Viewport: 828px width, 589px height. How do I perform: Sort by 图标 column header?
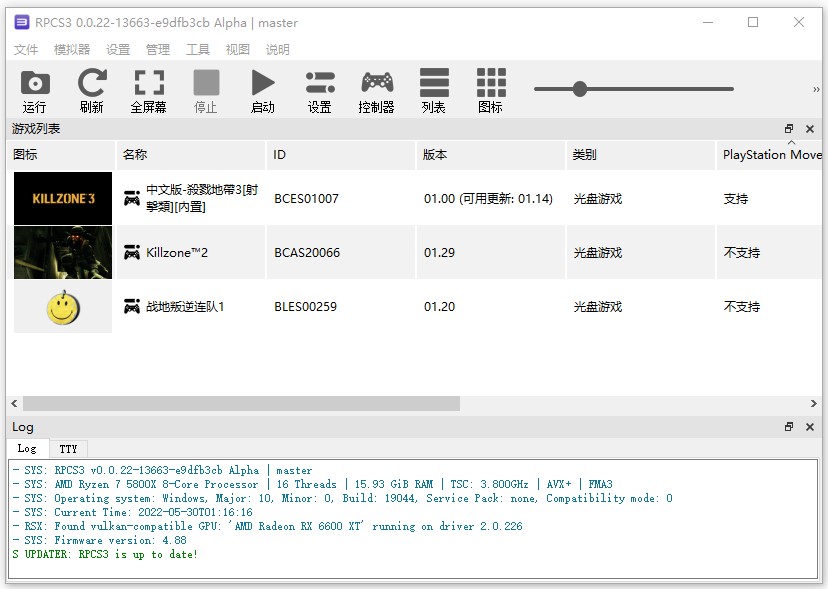coord(61,155)
